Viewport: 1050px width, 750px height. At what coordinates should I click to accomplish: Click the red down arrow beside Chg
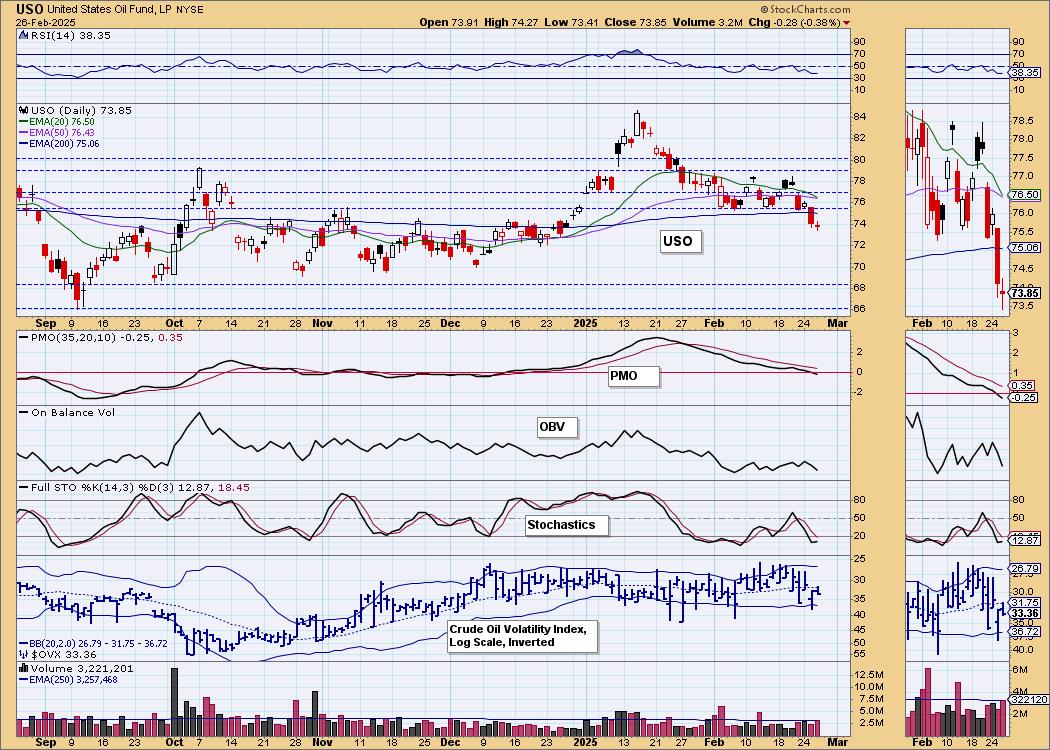coord(848,23)
